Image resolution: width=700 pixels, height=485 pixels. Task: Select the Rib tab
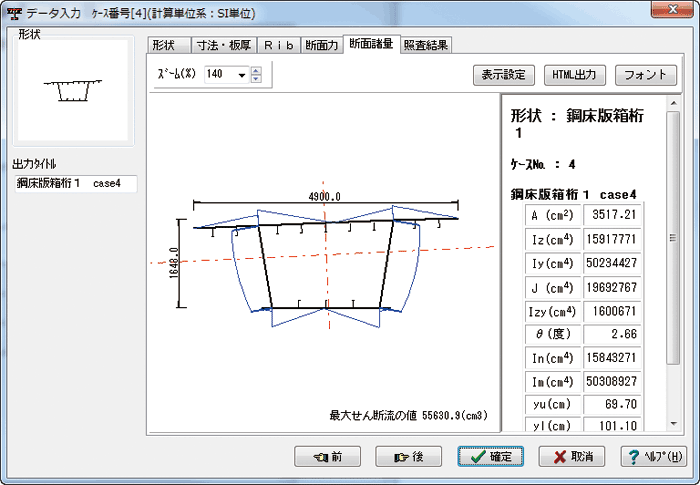pos(279,45)
